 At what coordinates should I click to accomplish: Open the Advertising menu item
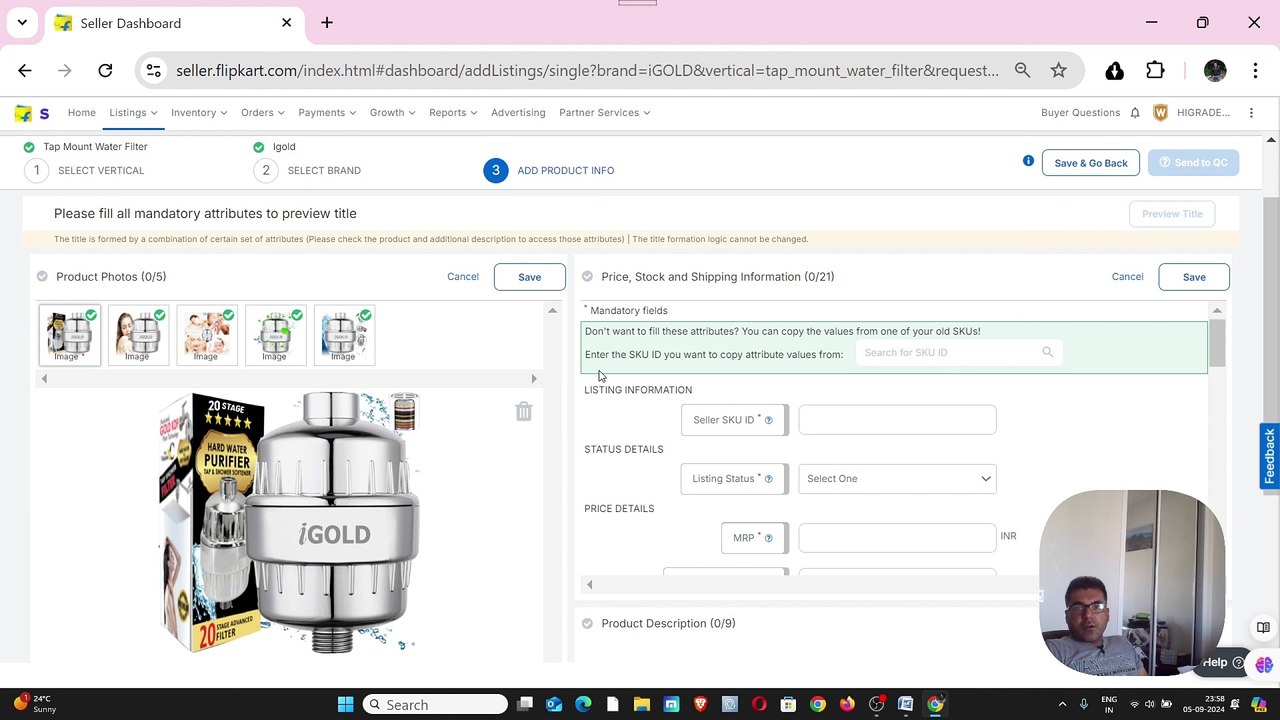pos(518,113)
